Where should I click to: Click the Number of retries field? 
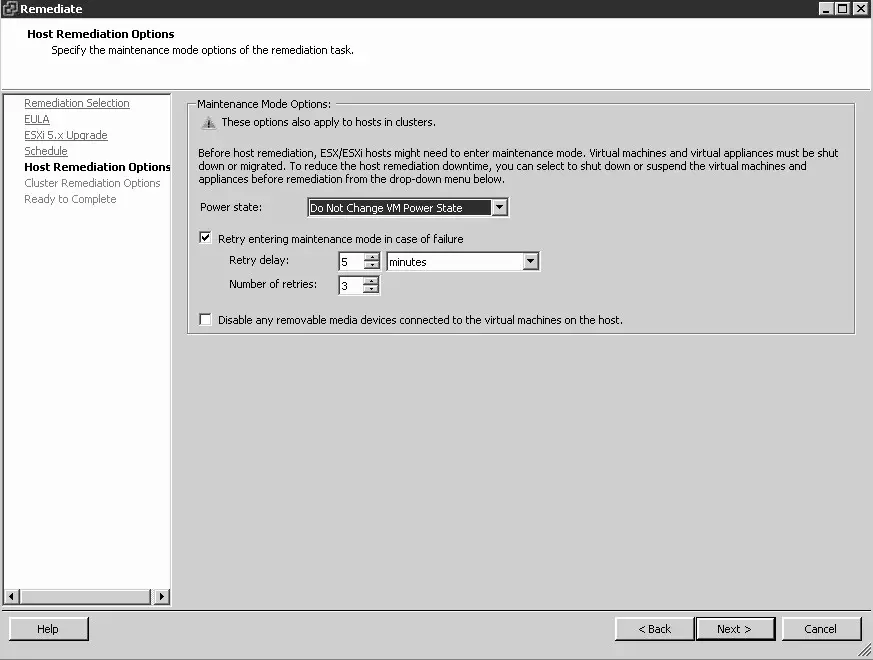(351, 285)
